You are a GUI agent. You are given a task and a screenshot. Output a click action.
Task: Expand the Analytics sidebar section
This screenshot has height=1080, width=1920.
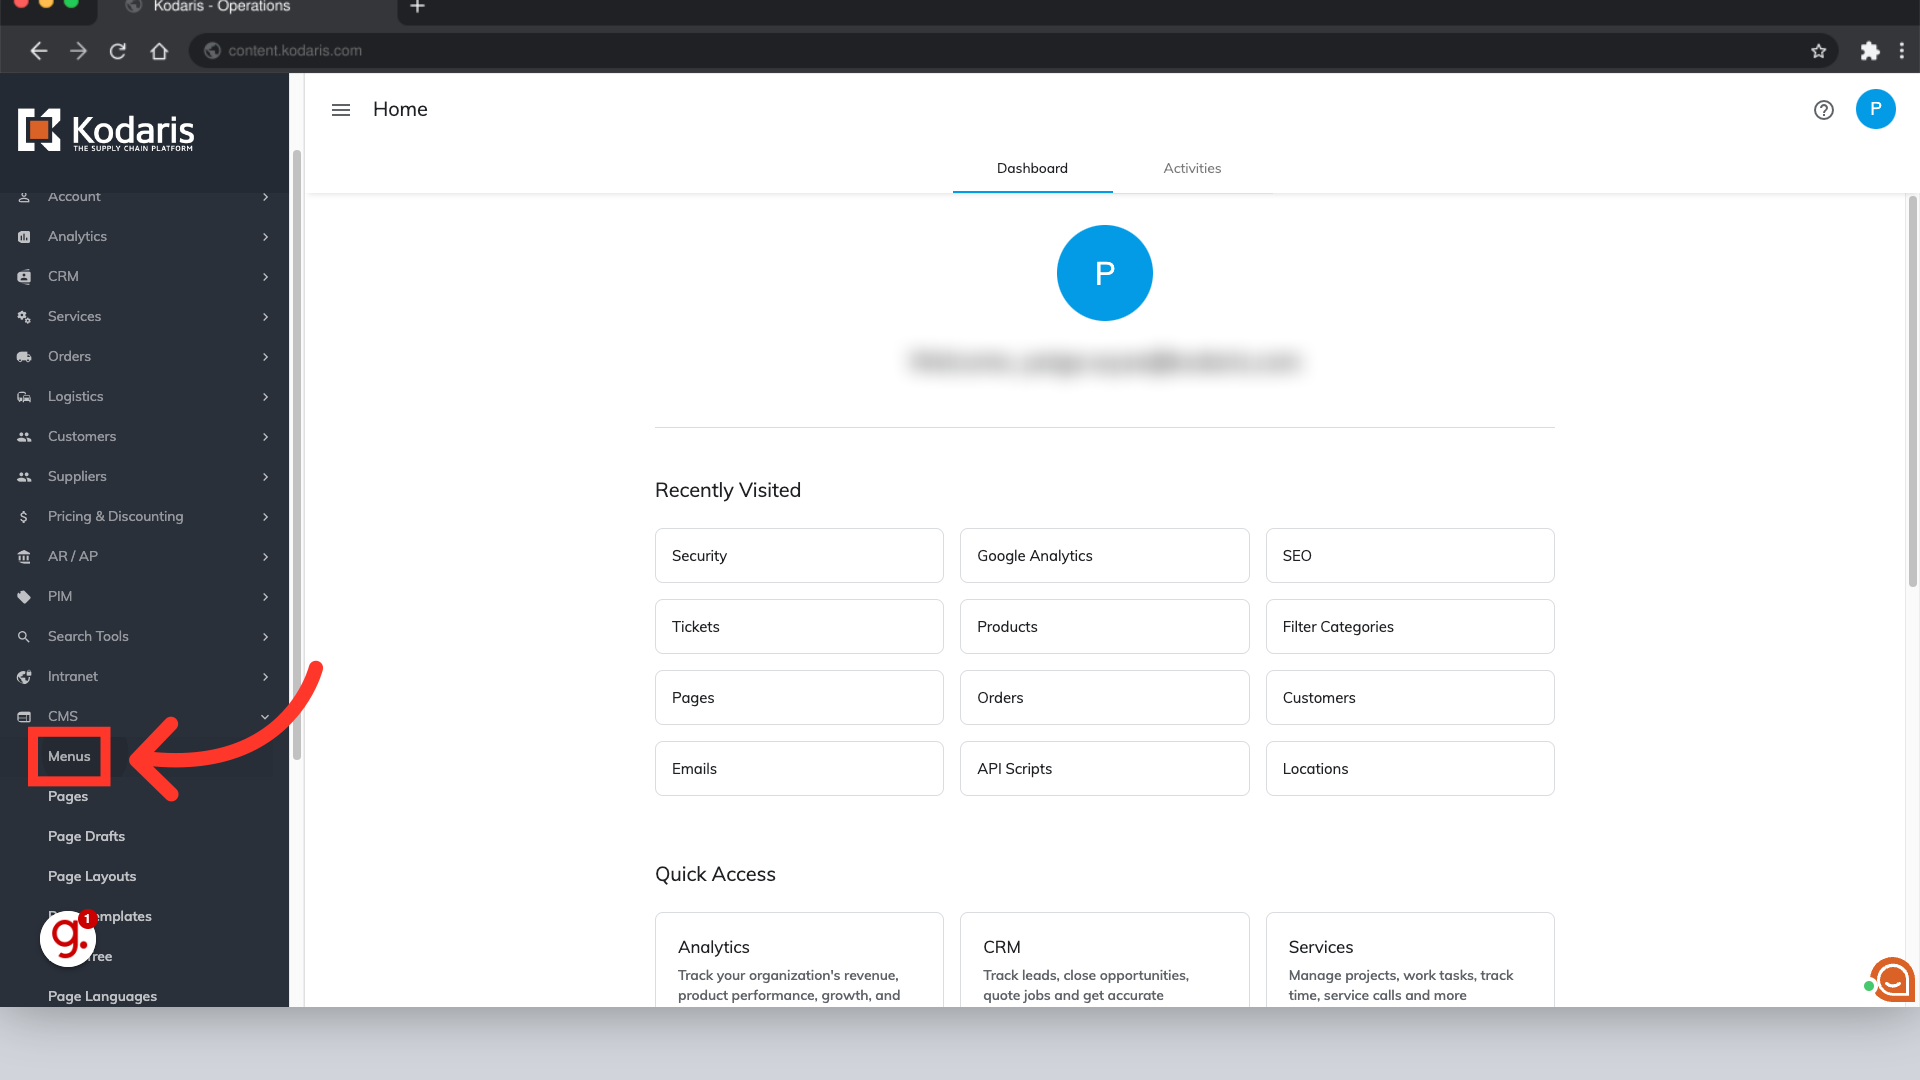(77, 237)
